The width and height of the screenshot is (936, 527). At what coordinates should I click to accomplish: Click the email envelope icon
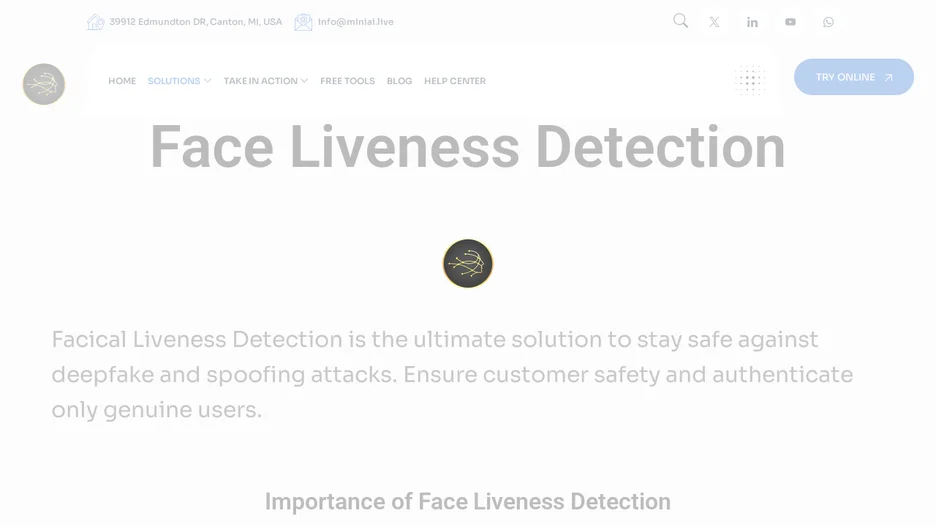[x=303, y=22]
